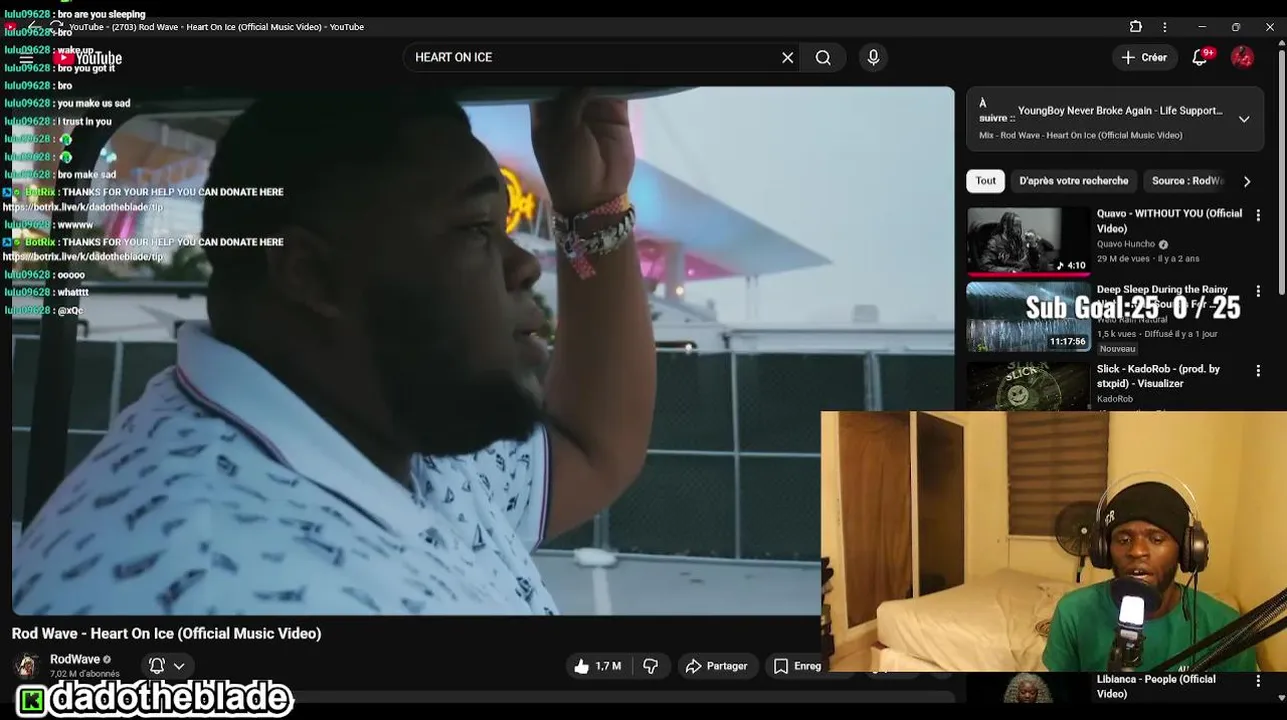Dislike the video with thumbs down
1287x720 pixels.
tap(651, 666)
